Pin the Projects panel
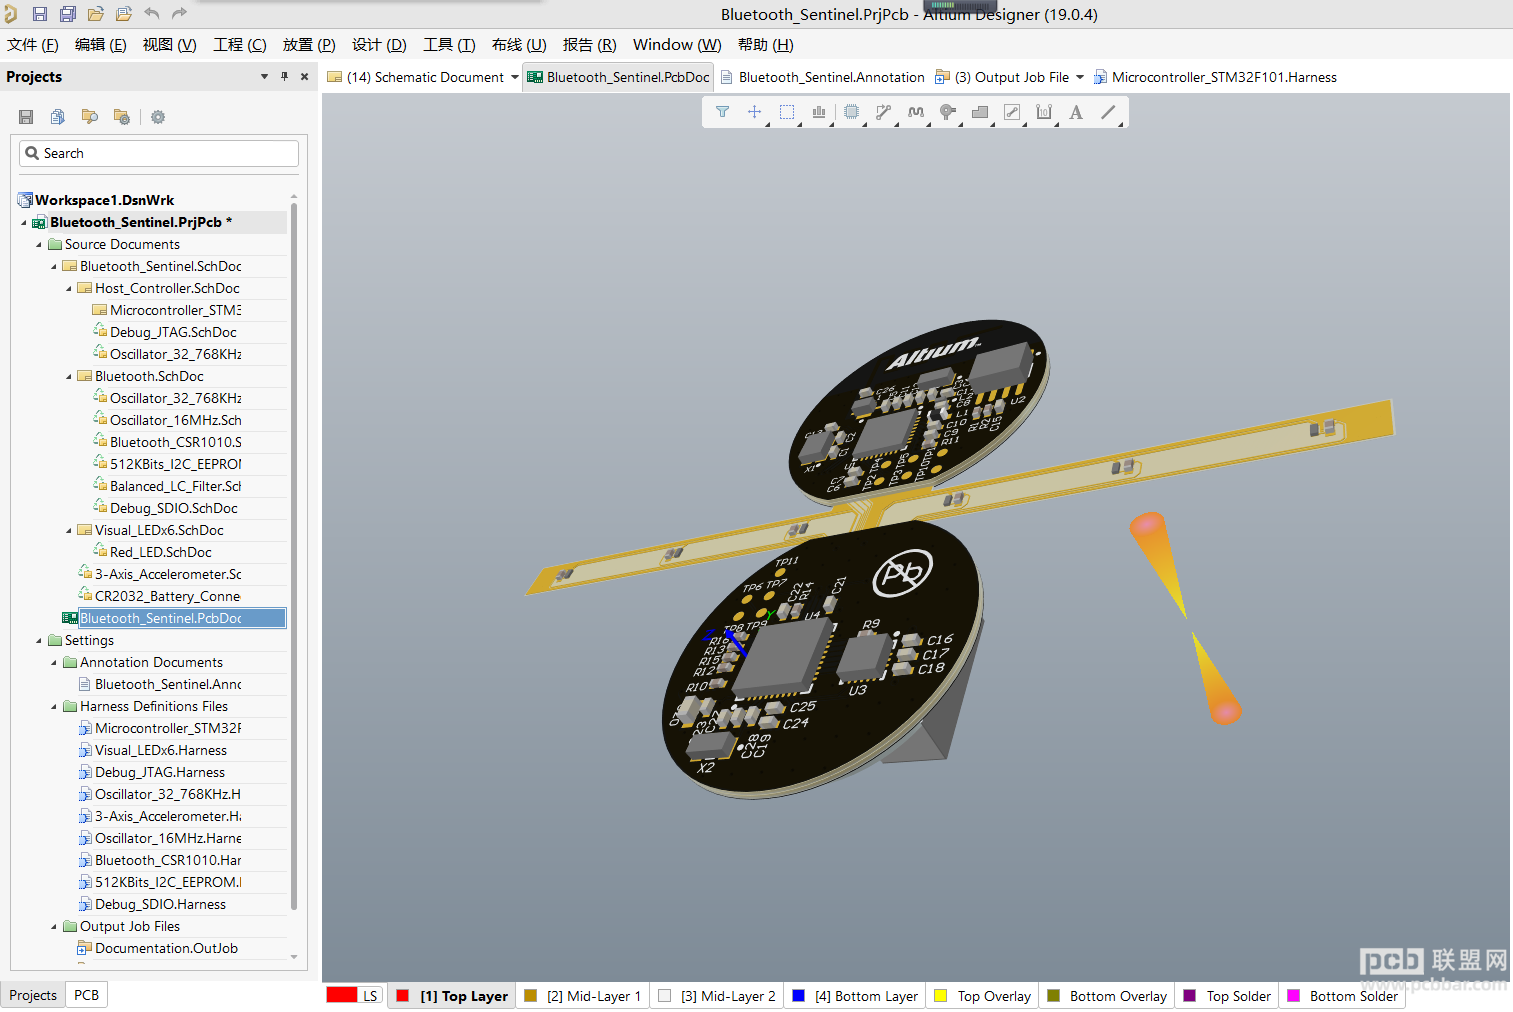1513x1012 pixels. tap(284, 76)
